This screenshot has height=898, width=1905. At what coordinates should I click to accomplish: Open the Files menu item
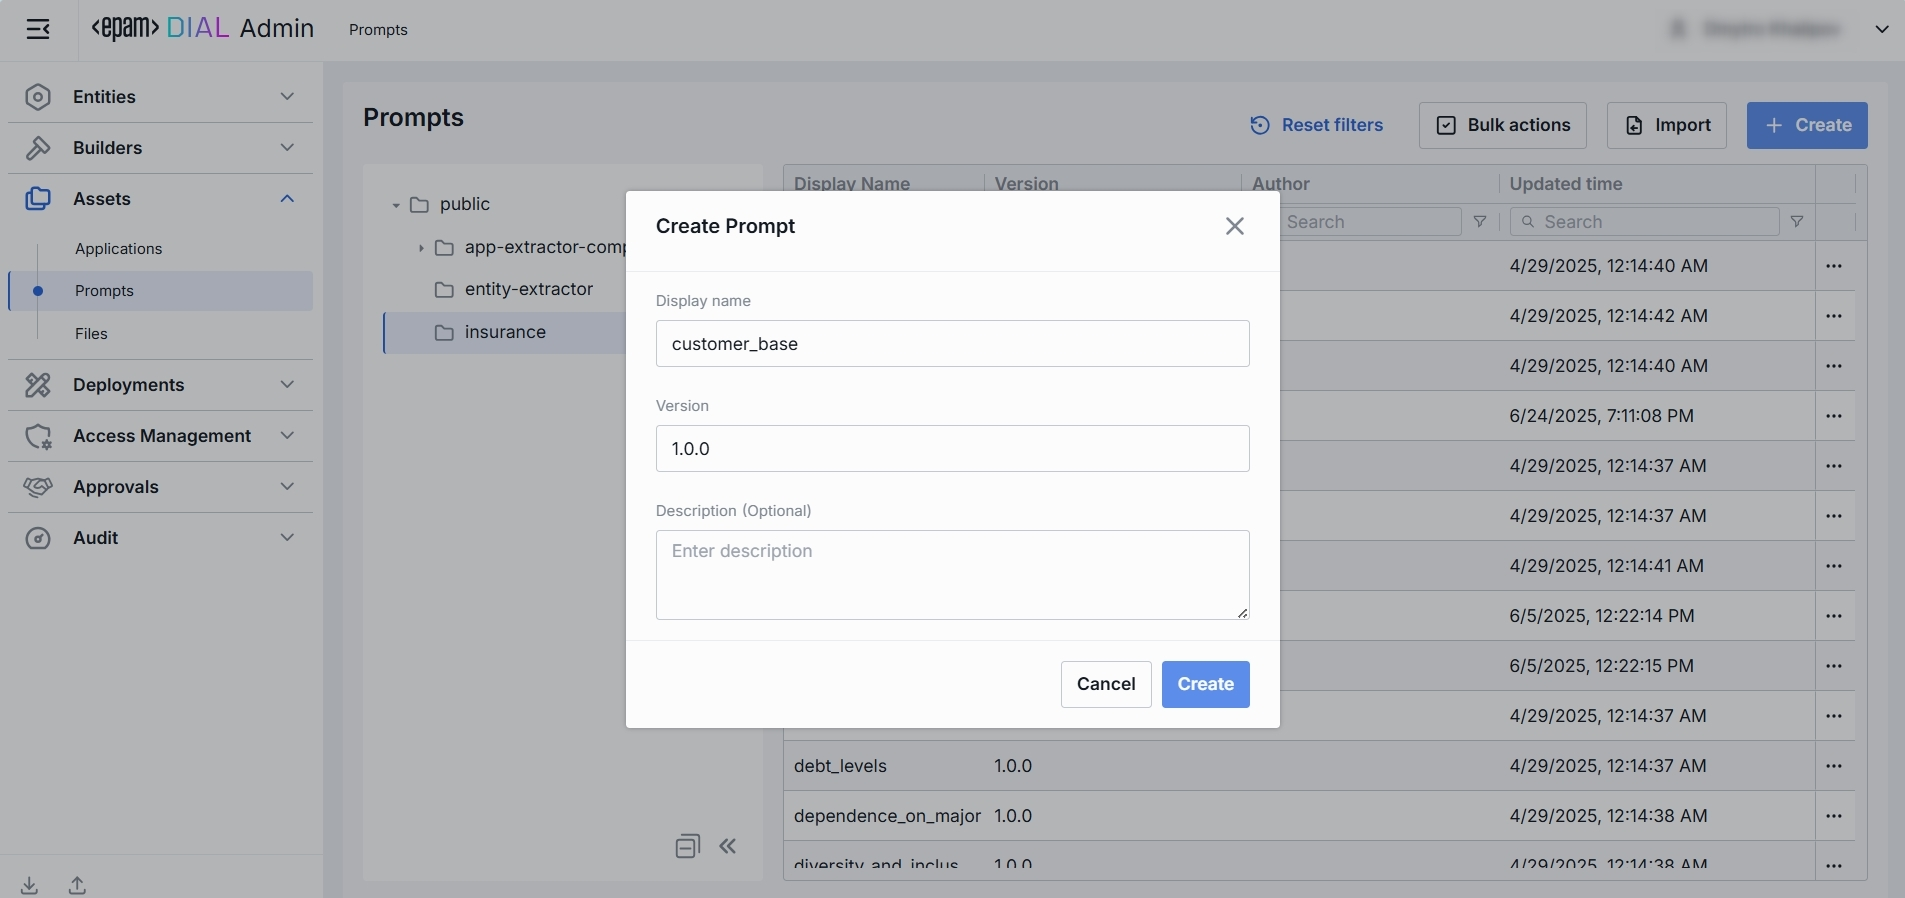[x=91, y=334]
